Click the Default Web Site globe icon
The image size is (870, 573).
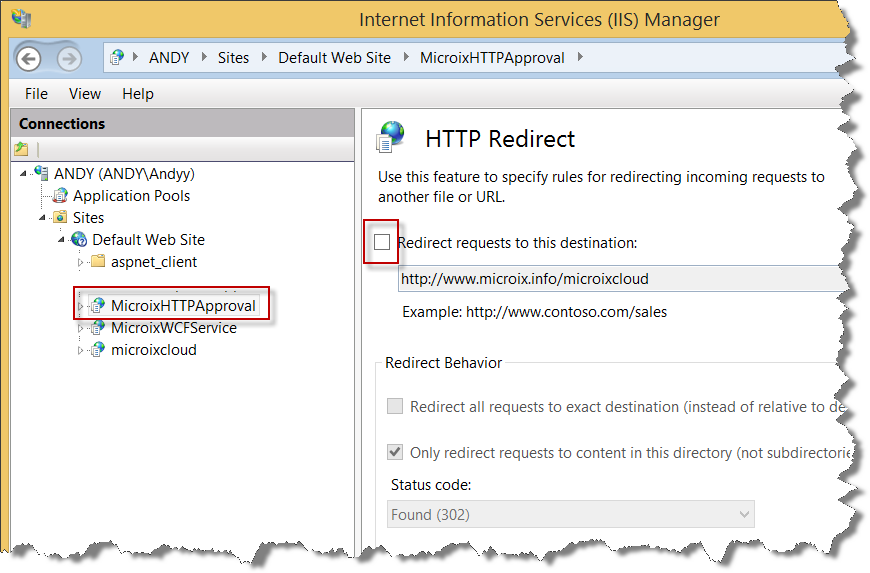(x=79, y=240)
